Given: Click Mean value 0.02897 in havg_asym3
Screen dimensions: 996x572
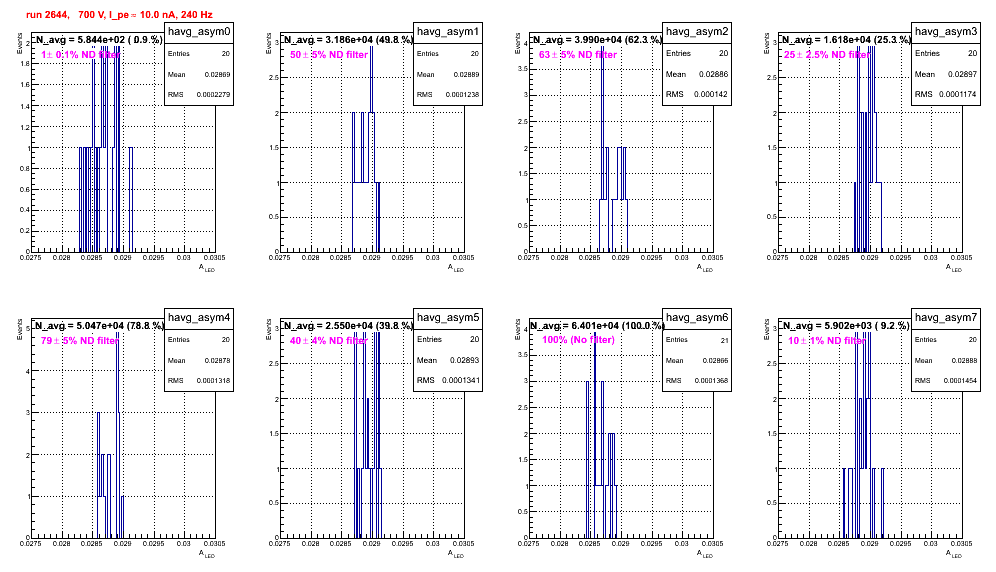Looking at the screenshot, I should pyautogui.click(x=962, y=74).
